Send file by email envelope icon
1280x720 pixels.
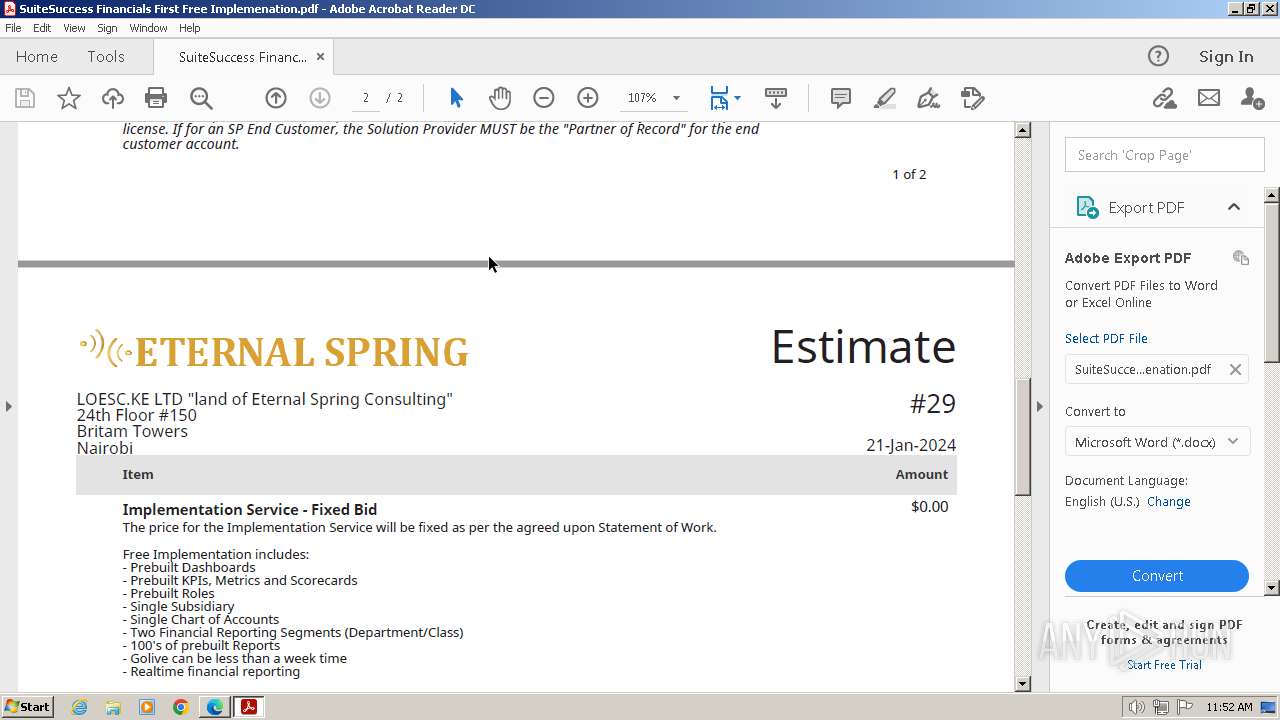coord(1209,98)
